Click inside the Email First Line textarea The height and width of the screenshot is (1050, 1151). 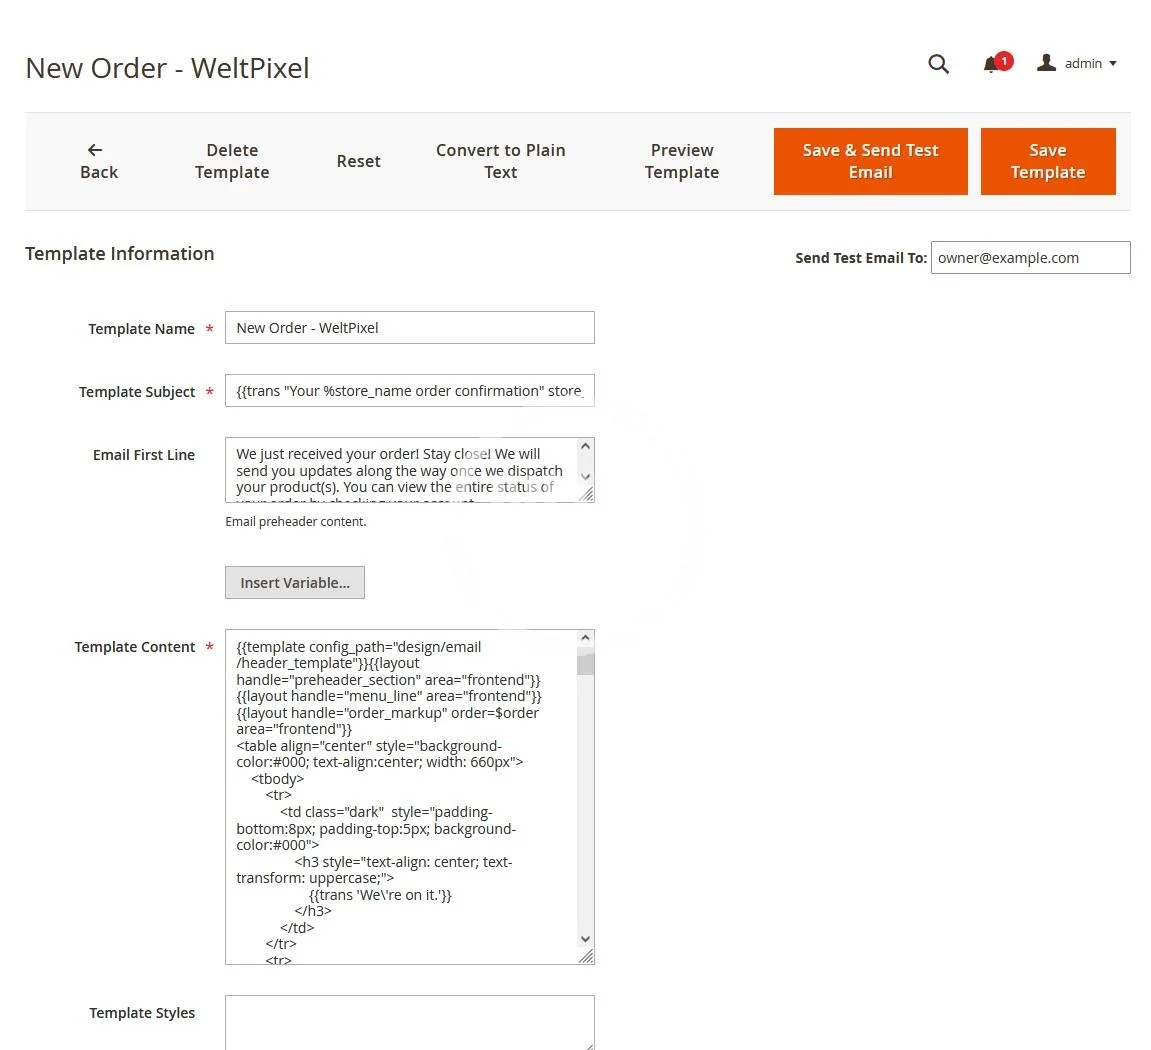[x=400, y=470]
